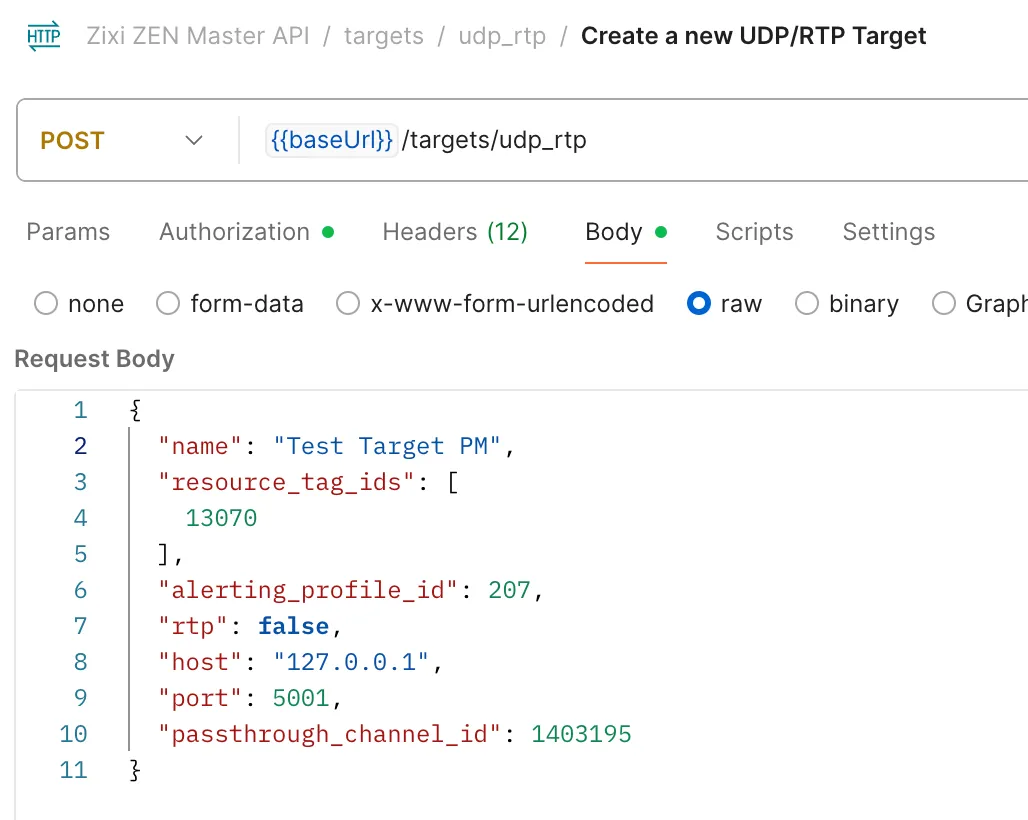Open the POST method dropdown

[x=122, y=140]
